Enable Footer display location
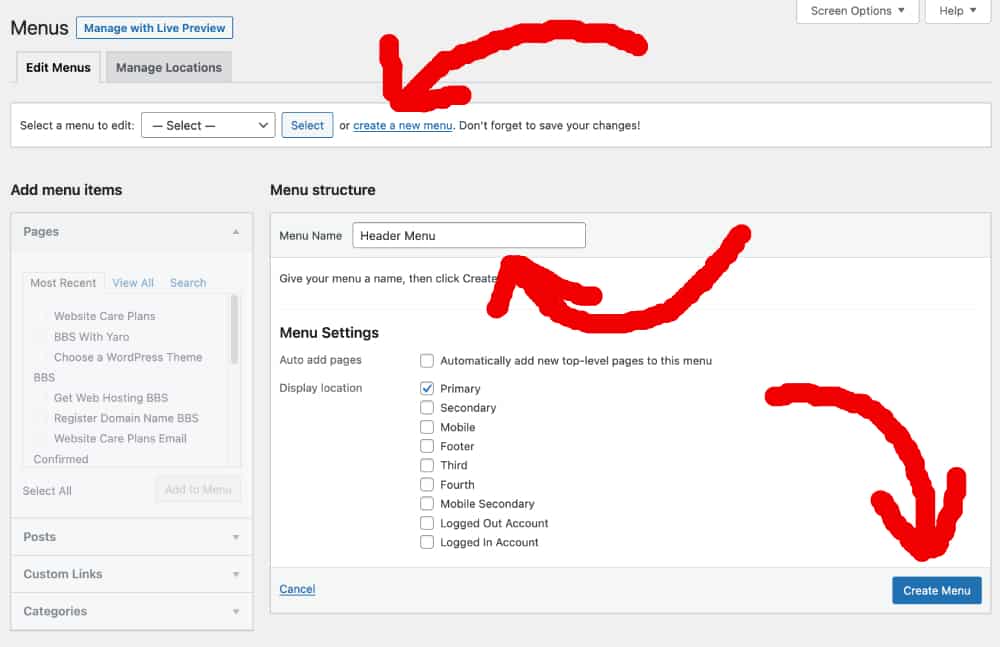The image size is (1000, 647). click(427, 446)
